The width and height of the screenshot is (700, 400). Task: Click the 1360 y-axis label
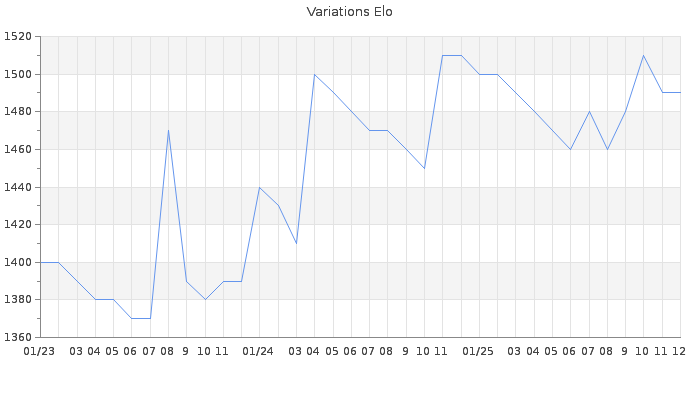pyautogui.click(x=18, y=337)
